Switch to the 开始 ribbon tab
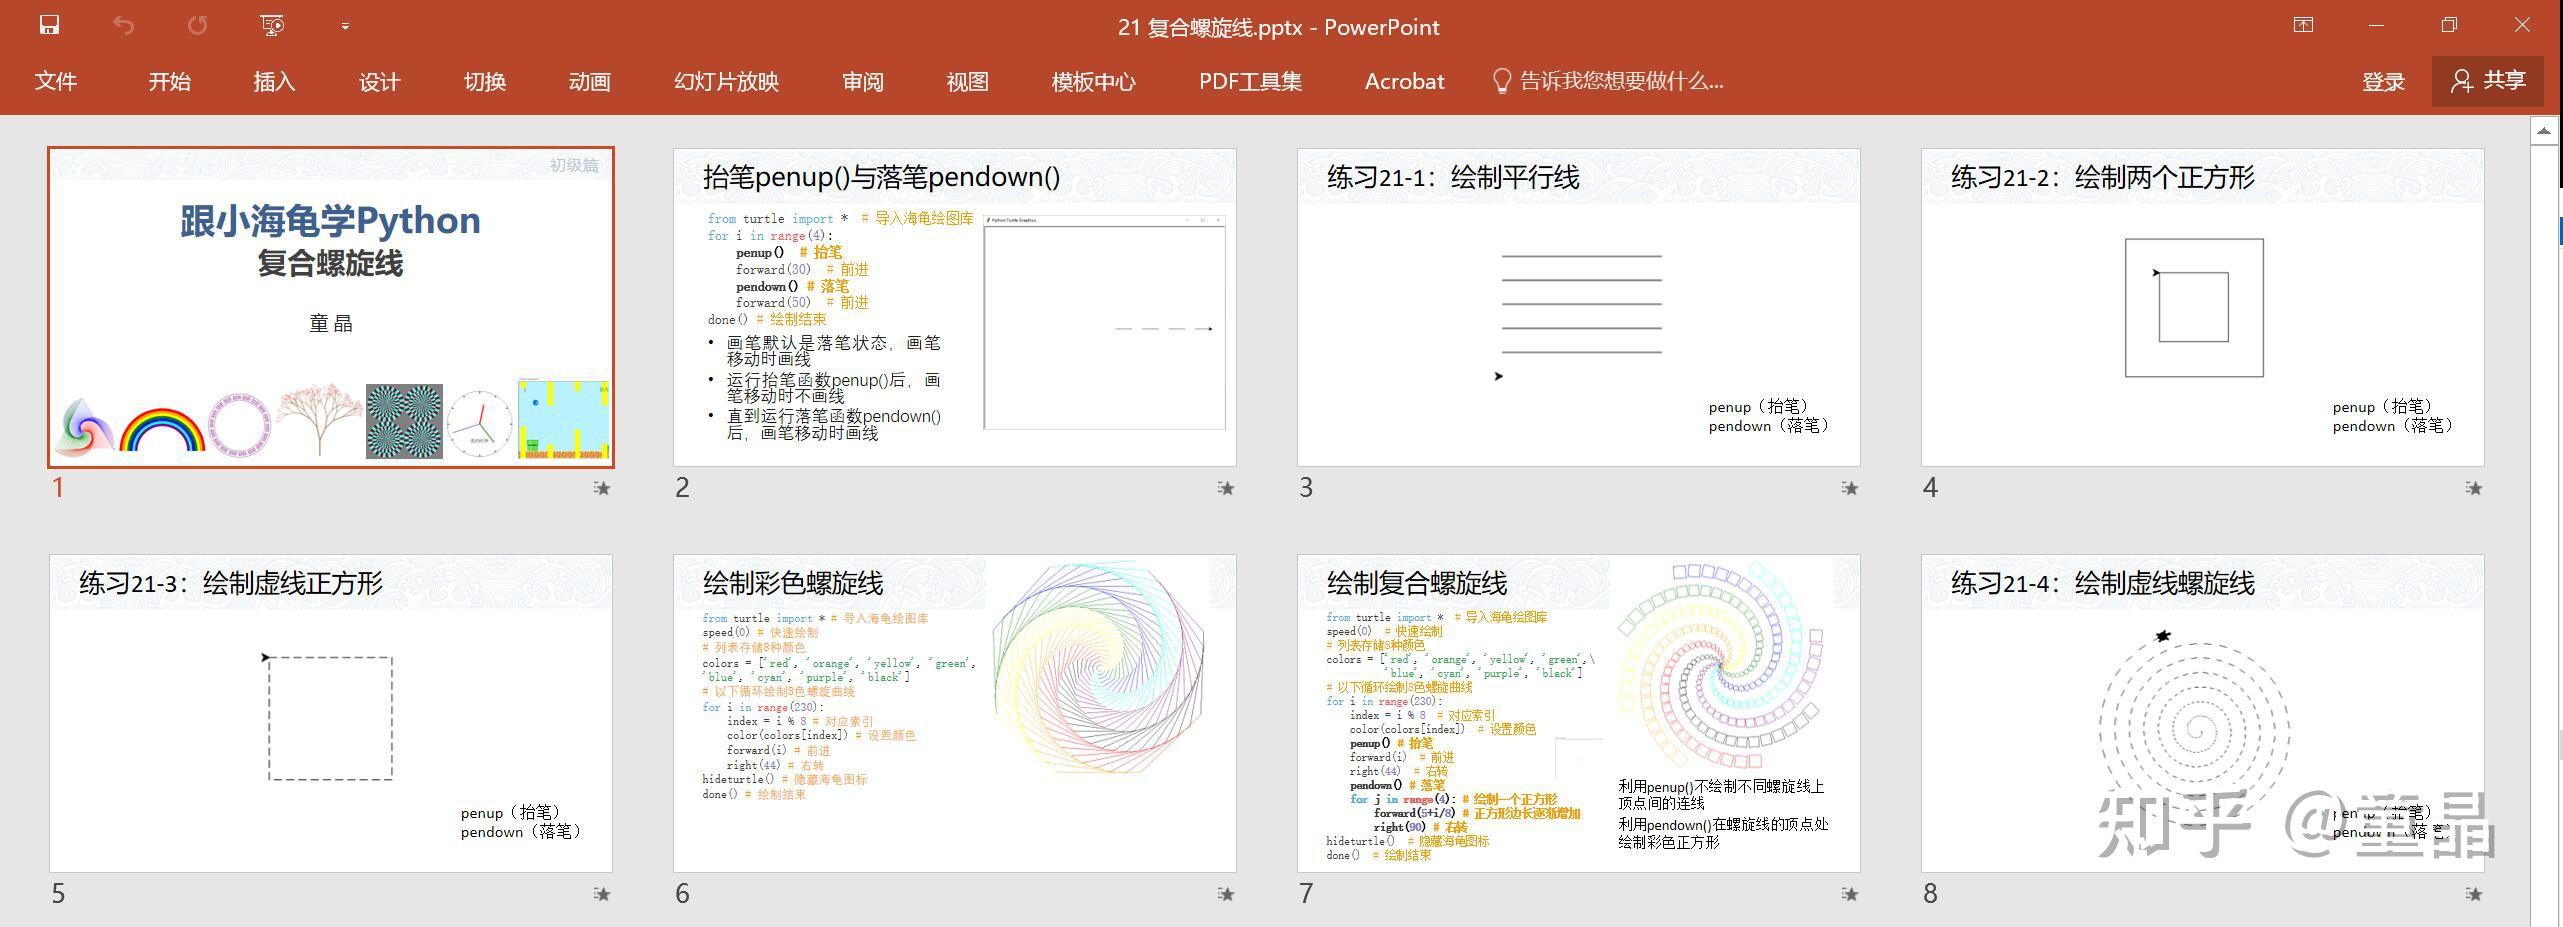 coord(169,81)
